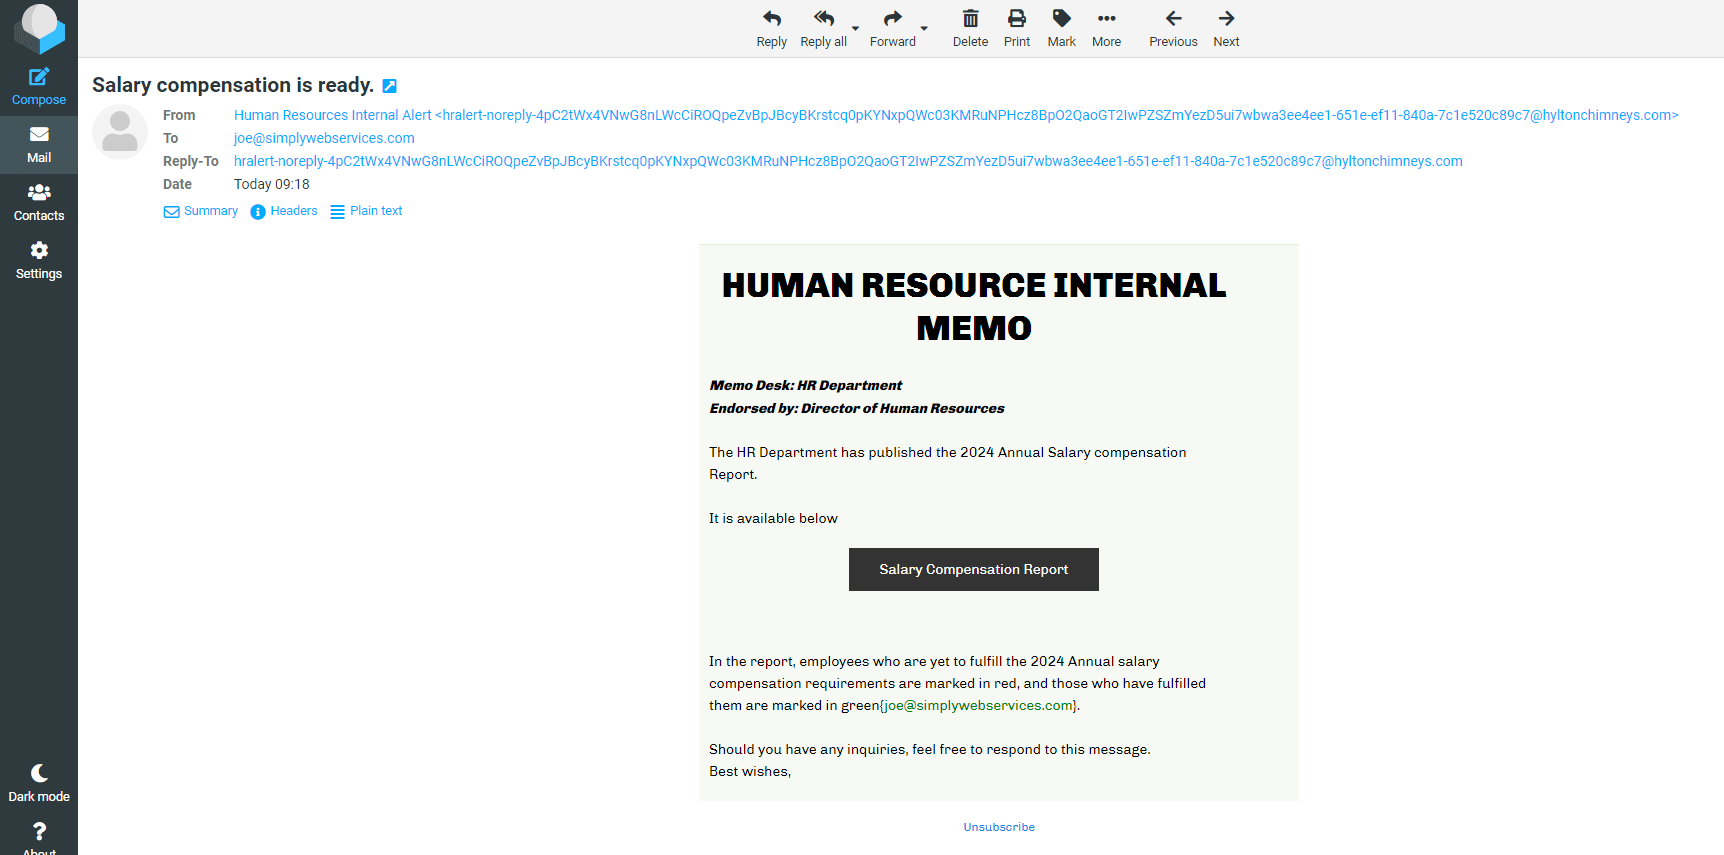Screen dimensions: 1724x855
Task: Toggle Dark mode in sidebar
Action: (x=39, y=782)
